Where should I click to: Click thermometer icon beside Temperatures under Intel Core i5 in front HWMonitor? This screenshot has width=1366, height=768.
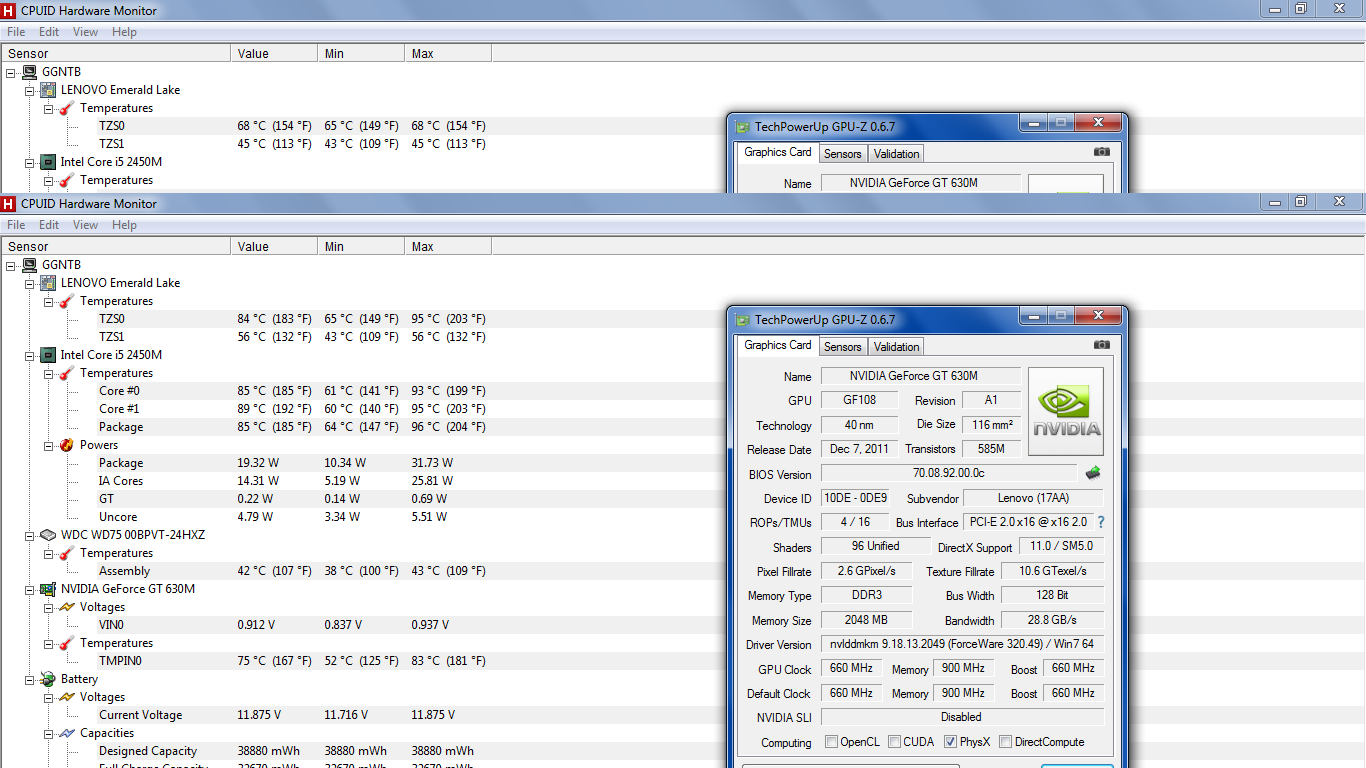point(66,373)
